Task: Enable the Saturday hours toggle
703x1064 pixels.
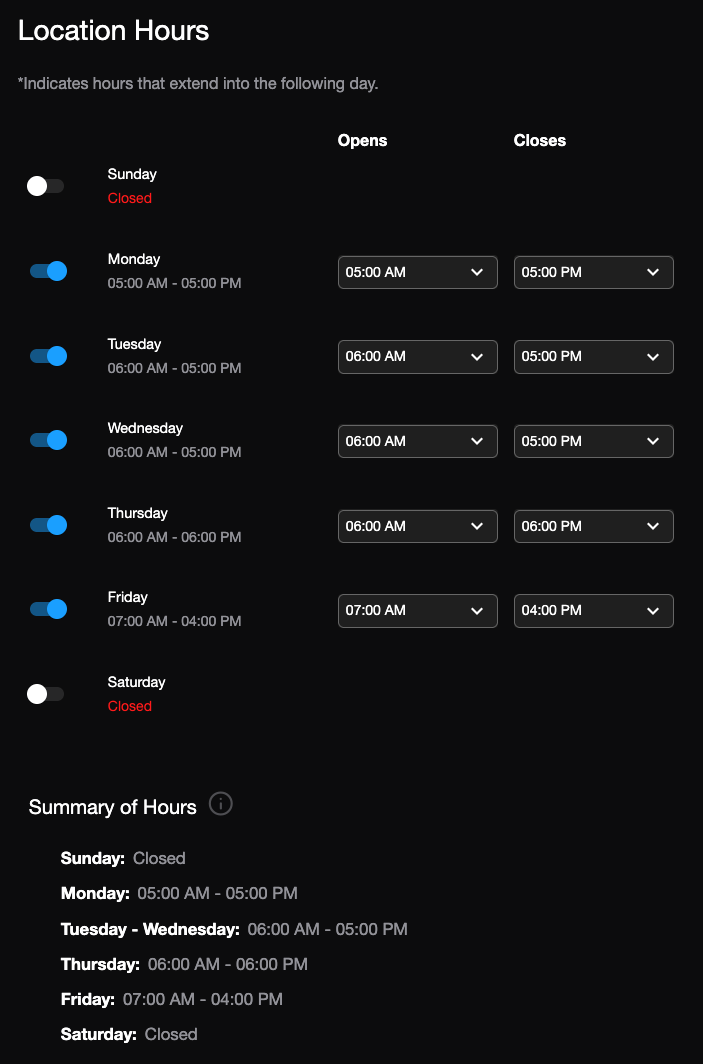Action: pos(46,694)
